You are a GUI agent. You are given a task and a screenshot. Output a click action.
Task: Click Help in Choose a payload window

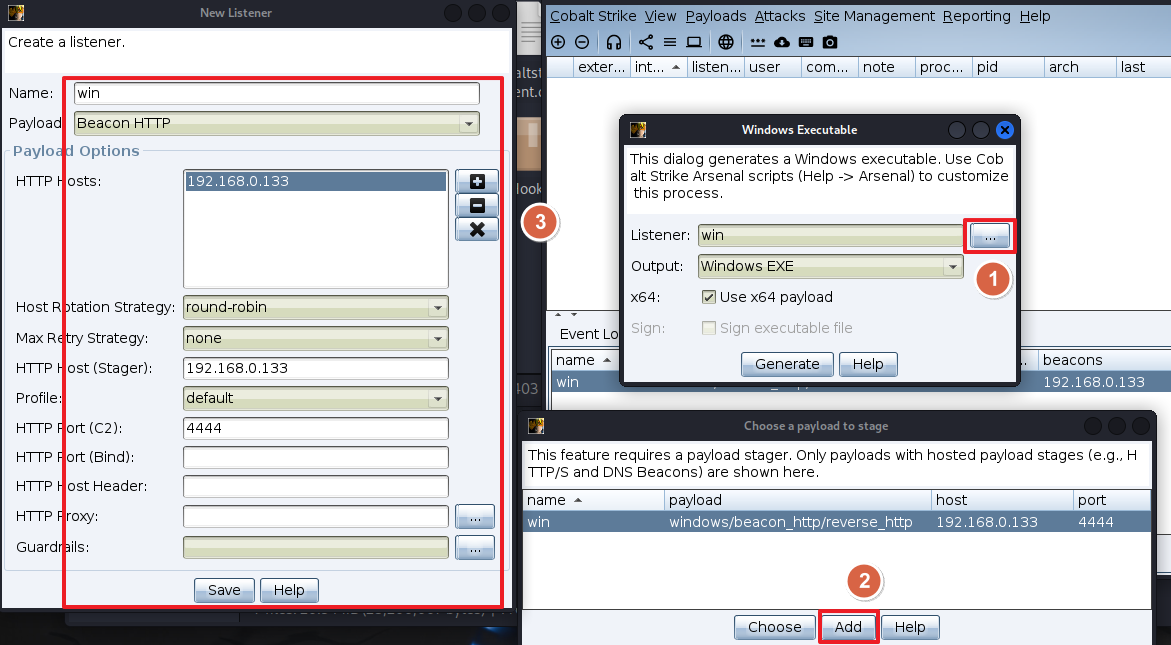tap(910, 628)
